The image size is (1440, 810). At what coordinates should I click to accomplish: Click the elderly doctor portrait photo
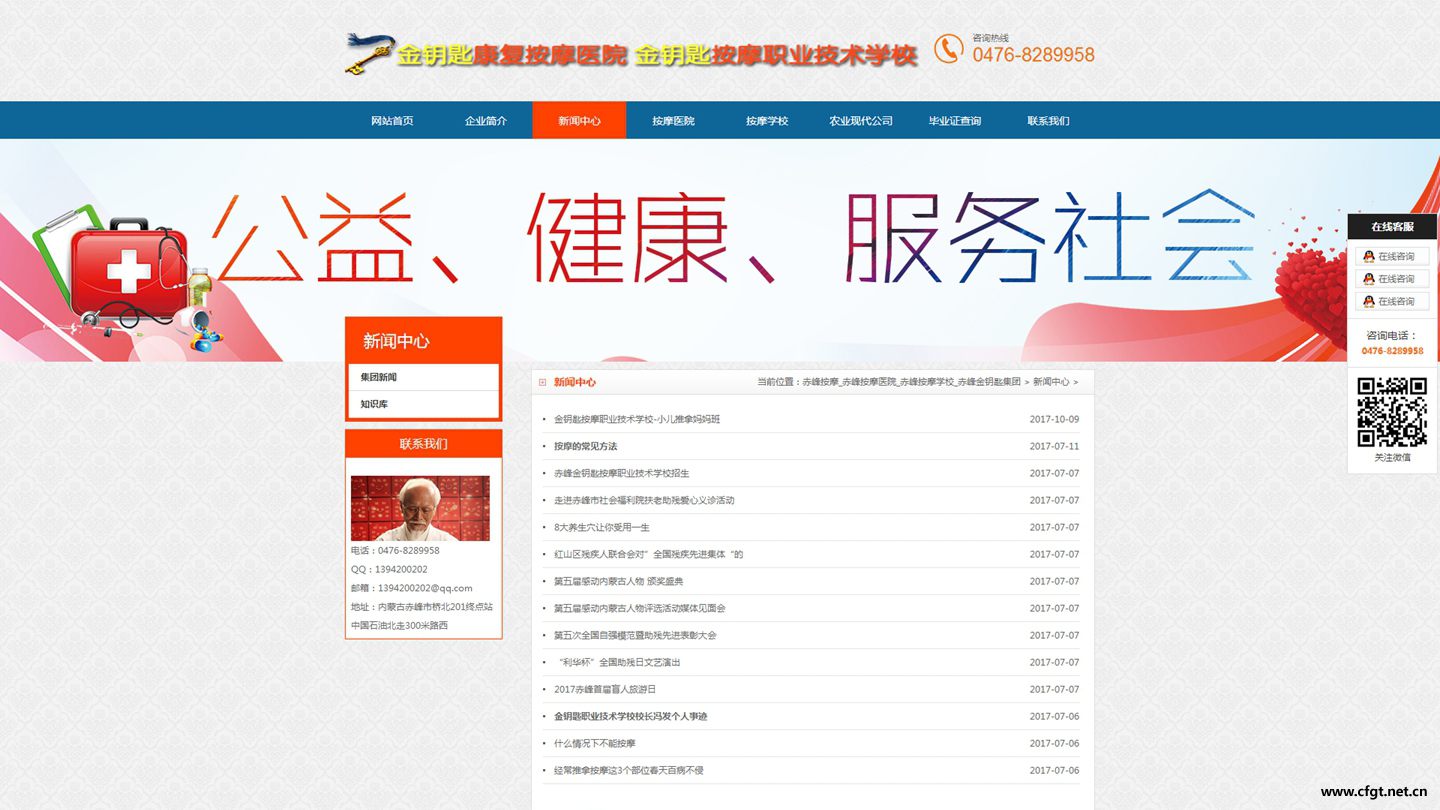click(x=420, y=508)
